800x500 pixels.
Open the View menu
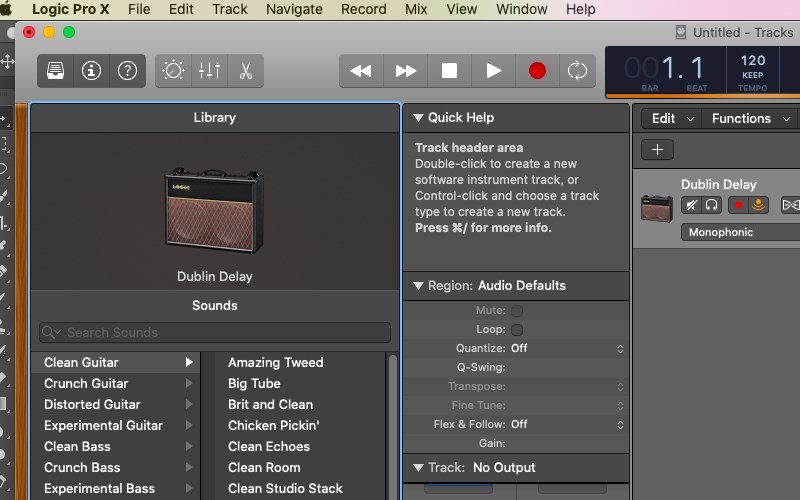point(462,9)
